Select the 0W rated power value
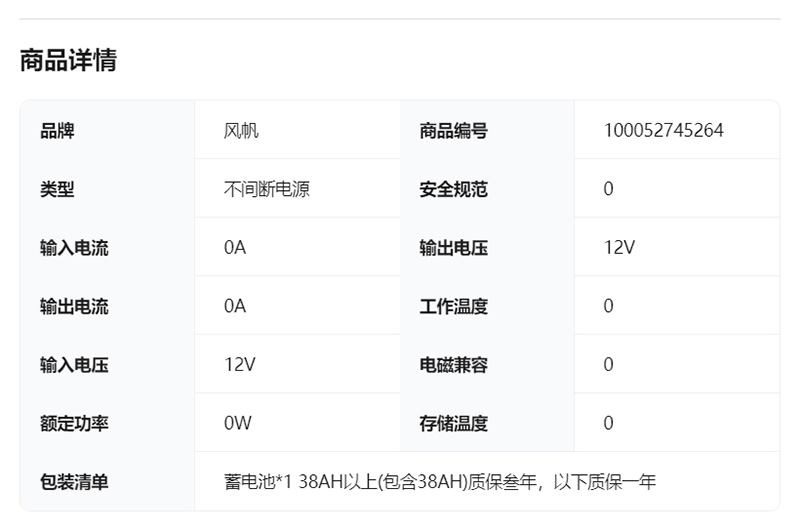Image resolution: width=800 pixels, height=531 pixels. point(237,423)
